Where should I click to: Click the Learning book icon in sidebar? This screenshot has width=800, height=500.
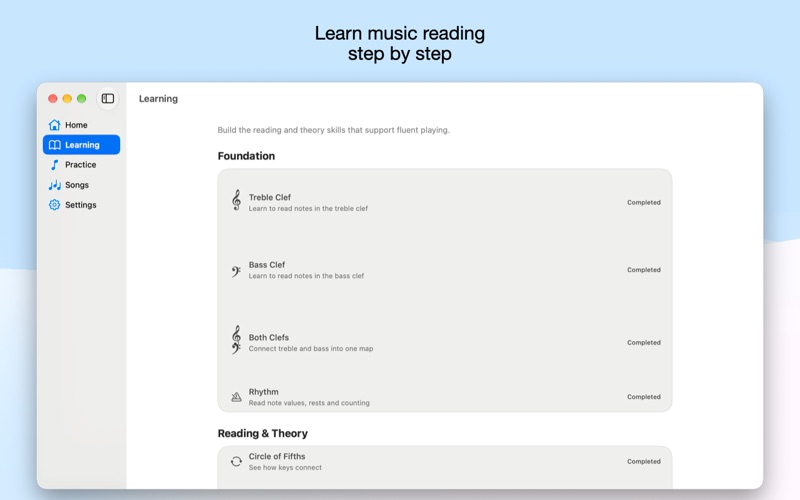(x=55, y=145)
